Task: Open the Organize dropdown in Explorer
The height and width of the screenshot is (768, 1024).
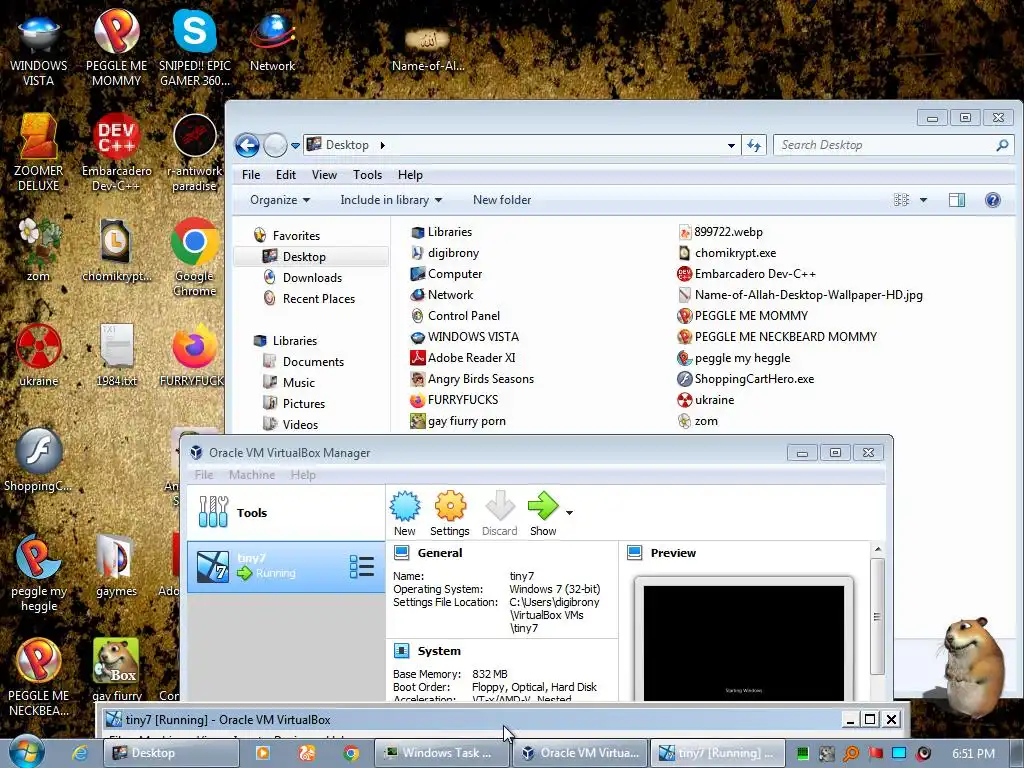Action: [x=280, y=200]
